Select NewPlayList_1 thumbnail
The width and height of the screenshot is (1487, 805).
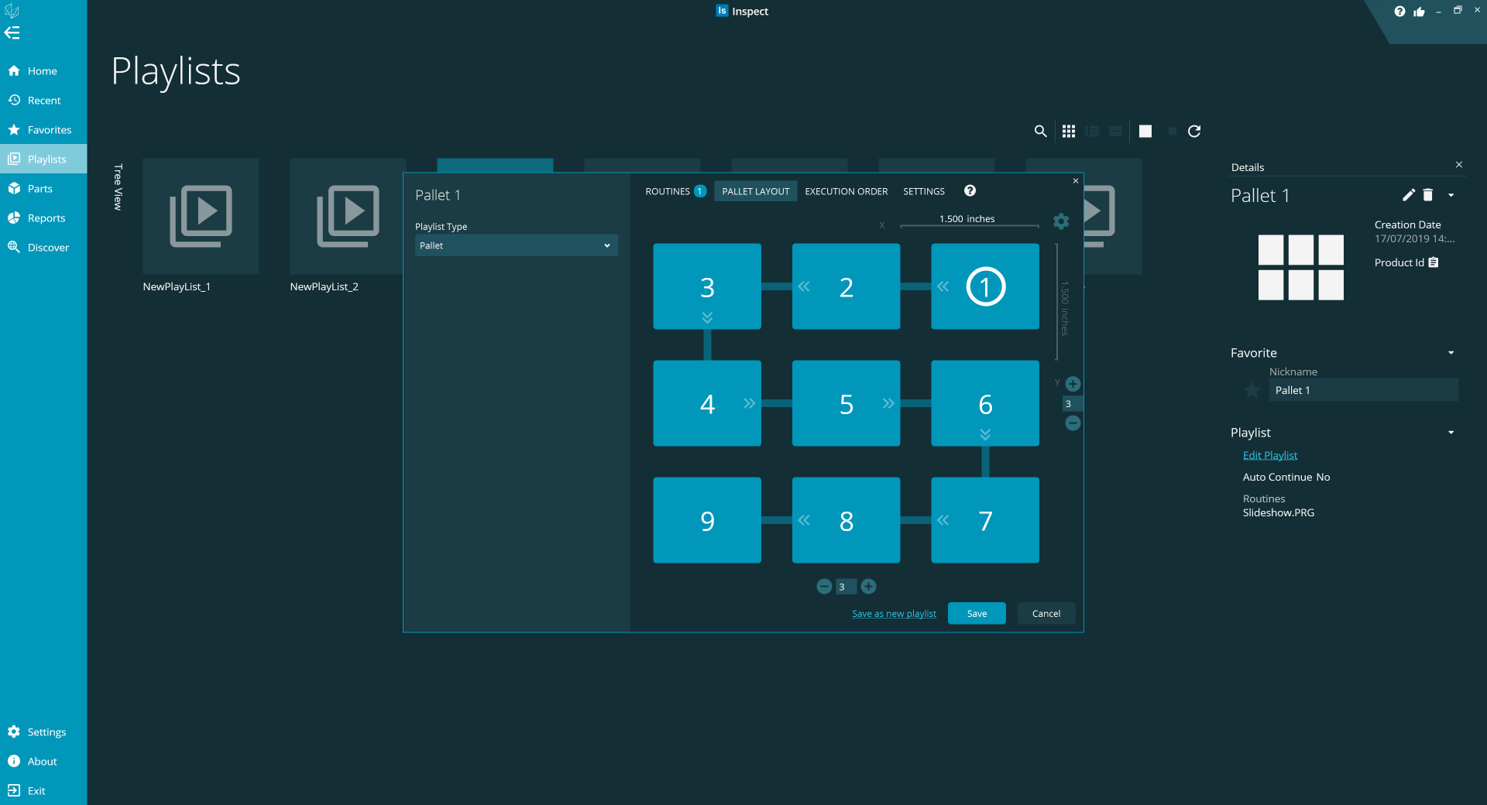[201, 216]
